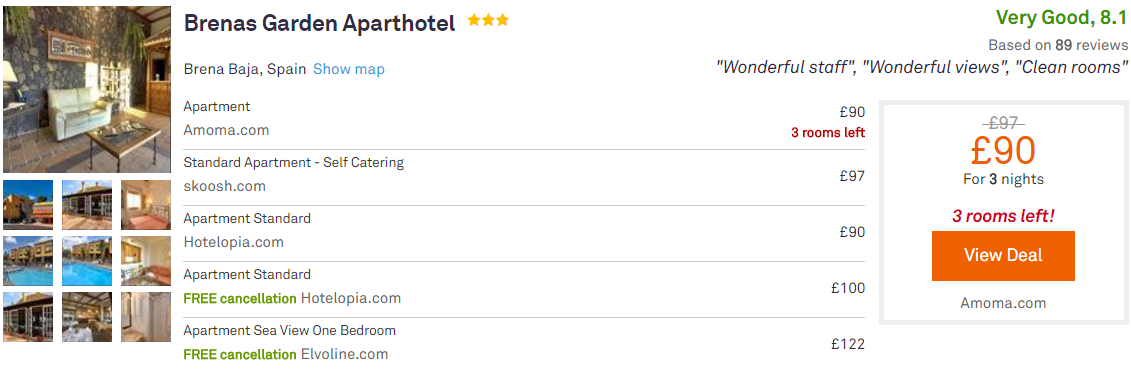The width and height of the screenshot is (1131, 370).
Task: Click the Very Good 8.1 rating score
Action: (1061, 18)
